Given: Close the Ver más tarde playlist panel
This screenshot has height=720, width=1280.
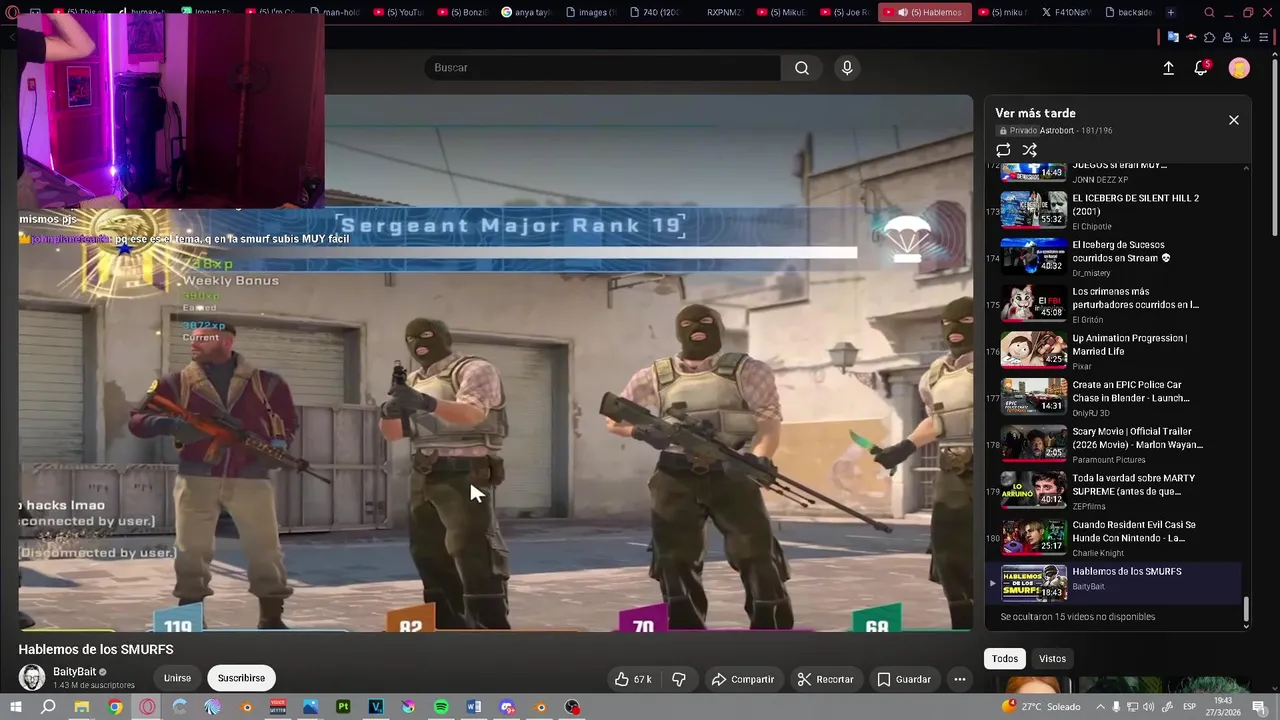Looking at the screenshot, I should point(1234,120).
